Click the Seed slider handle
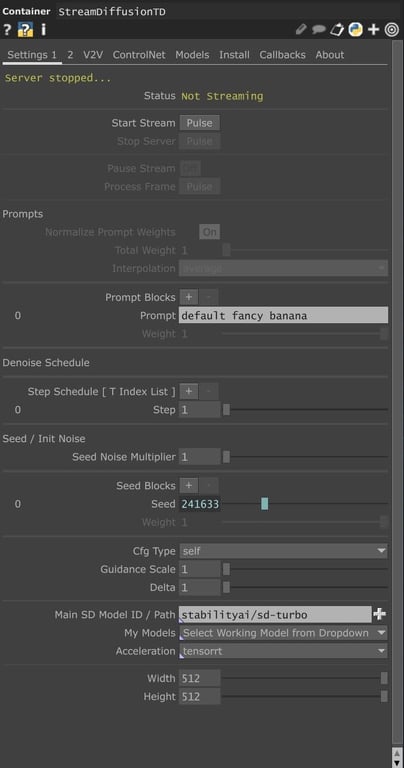 [264, 504]
